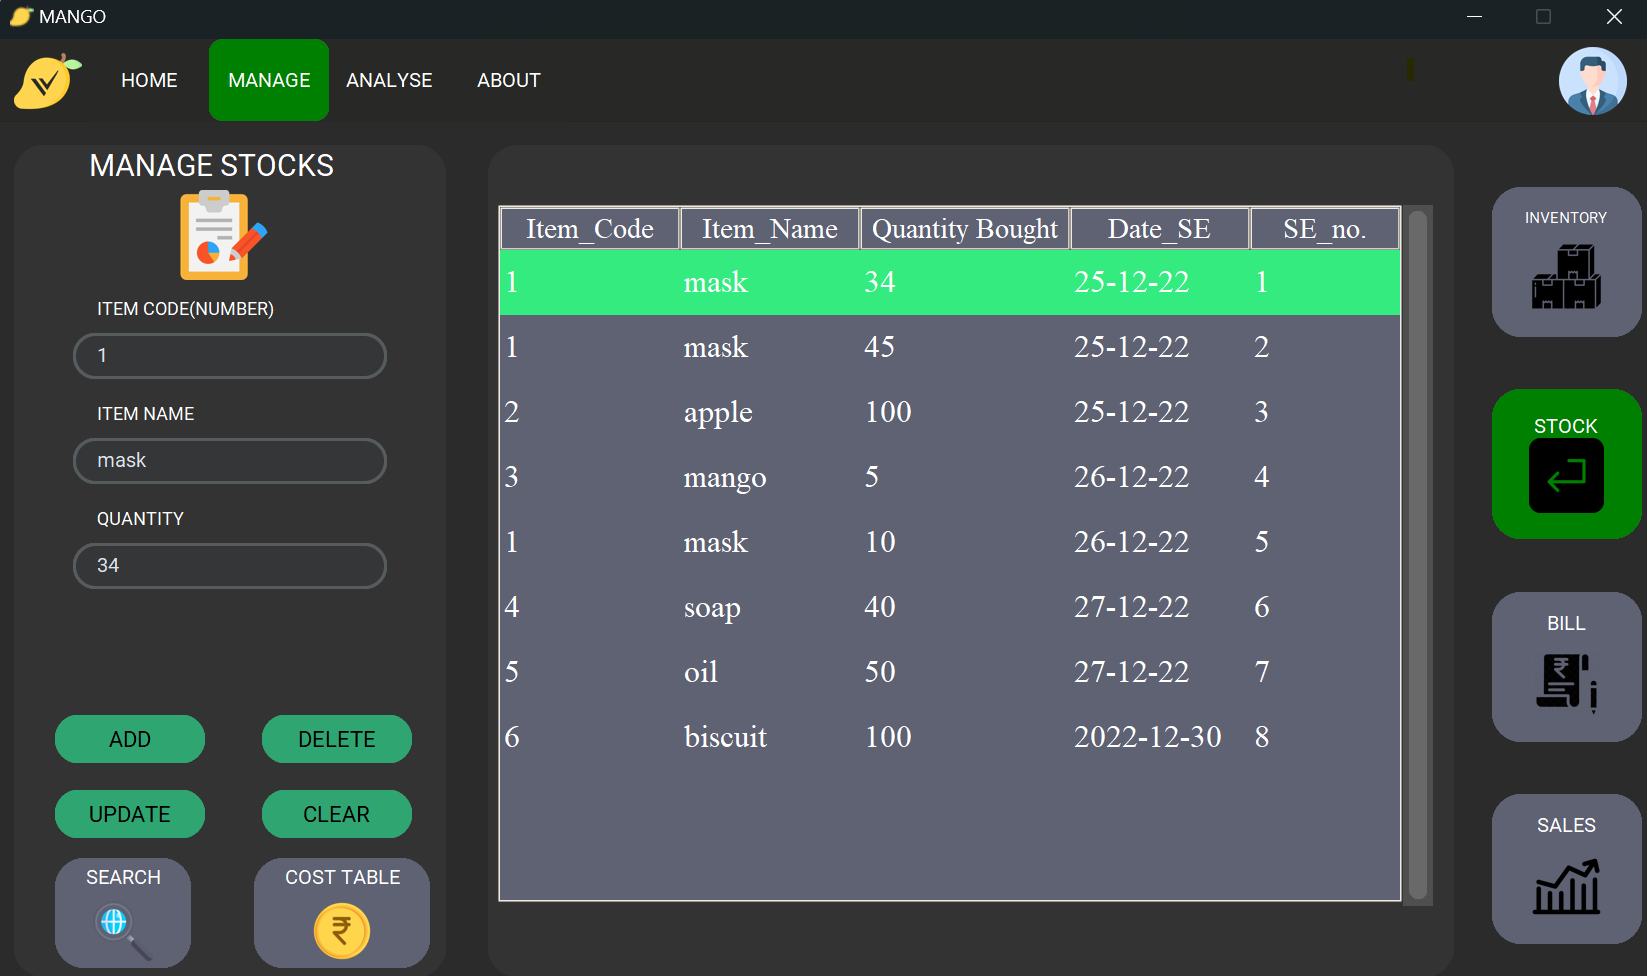The height and width of the screenshot is (976, 1647).
Task: Open the Bill rupee receipt icon
Action: [1565, 684]
